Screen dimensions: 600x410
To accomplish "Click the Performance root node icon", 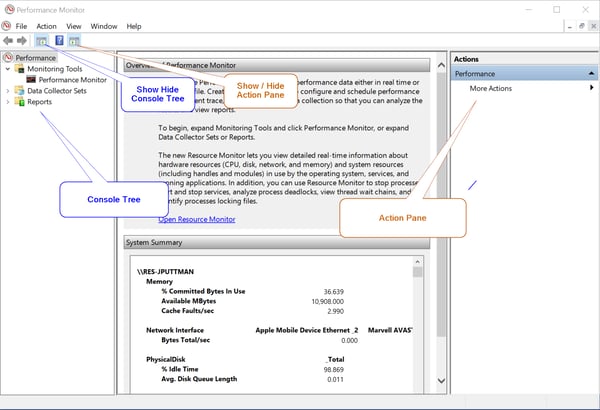I will [x=8, y=58].
